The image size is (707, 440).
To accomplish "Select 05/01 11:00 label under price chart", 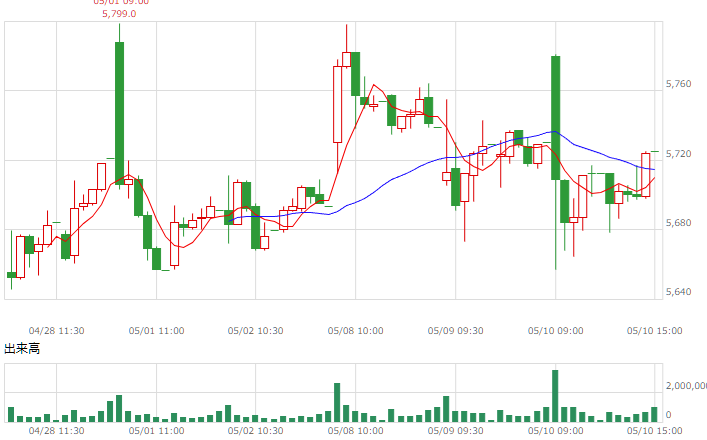I will coord(156,331).
